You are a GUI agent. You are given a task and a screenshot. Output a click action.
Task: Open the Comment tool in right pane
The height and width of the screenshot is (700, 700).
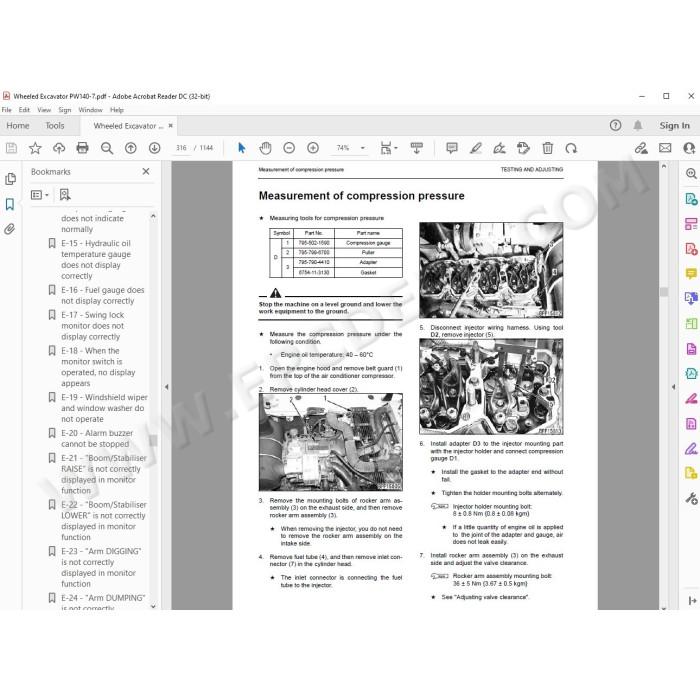pyautogui.click(x=691, y=274)
